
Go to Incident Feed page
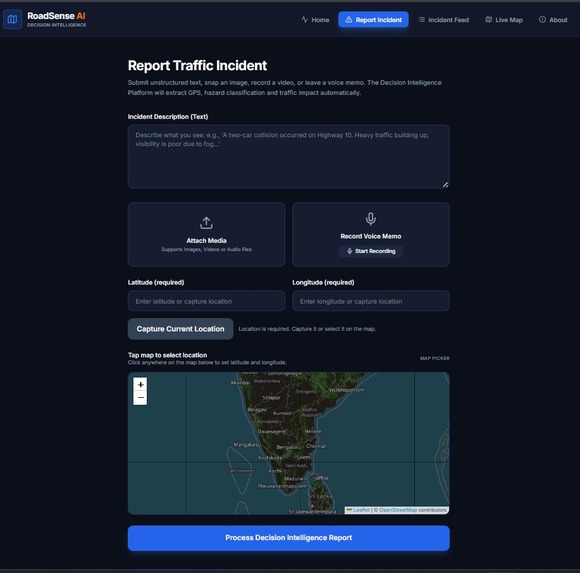[444, 20]
